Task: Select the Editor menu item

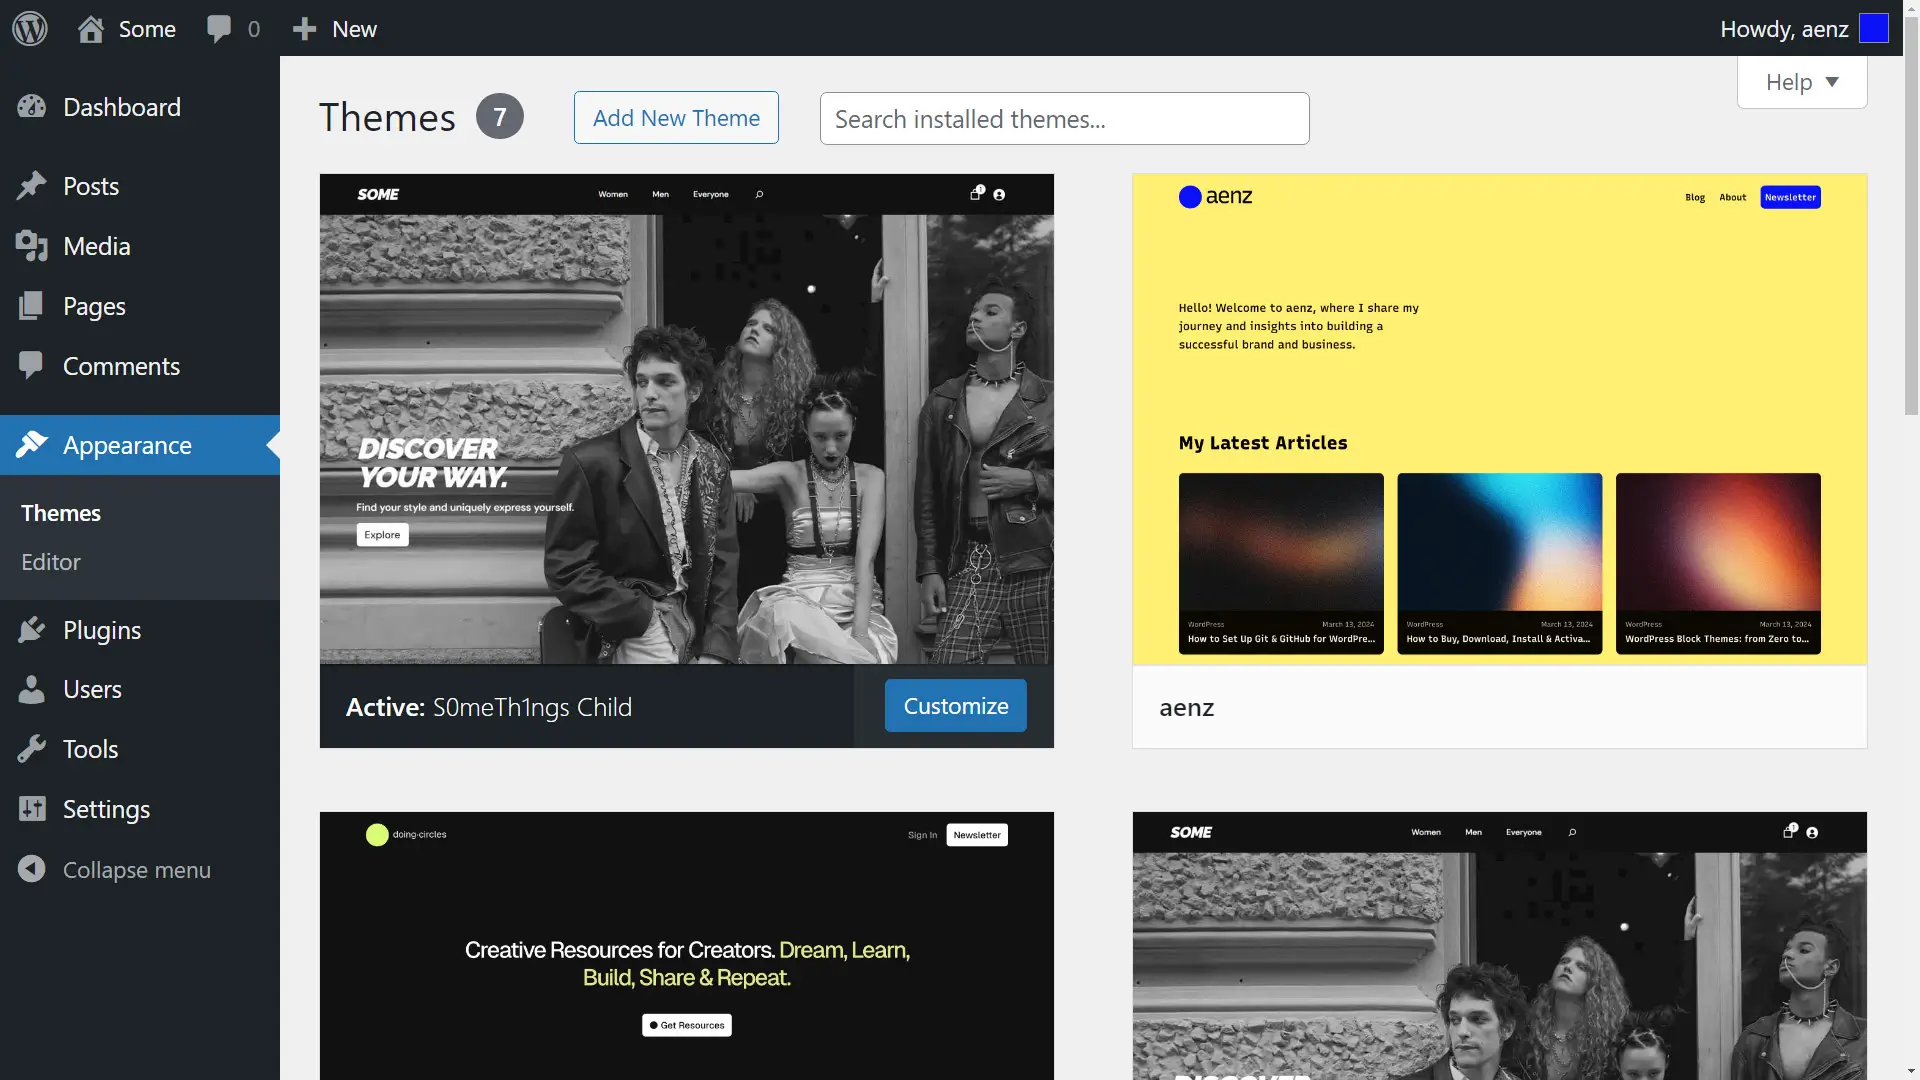Action: [50, 562]
